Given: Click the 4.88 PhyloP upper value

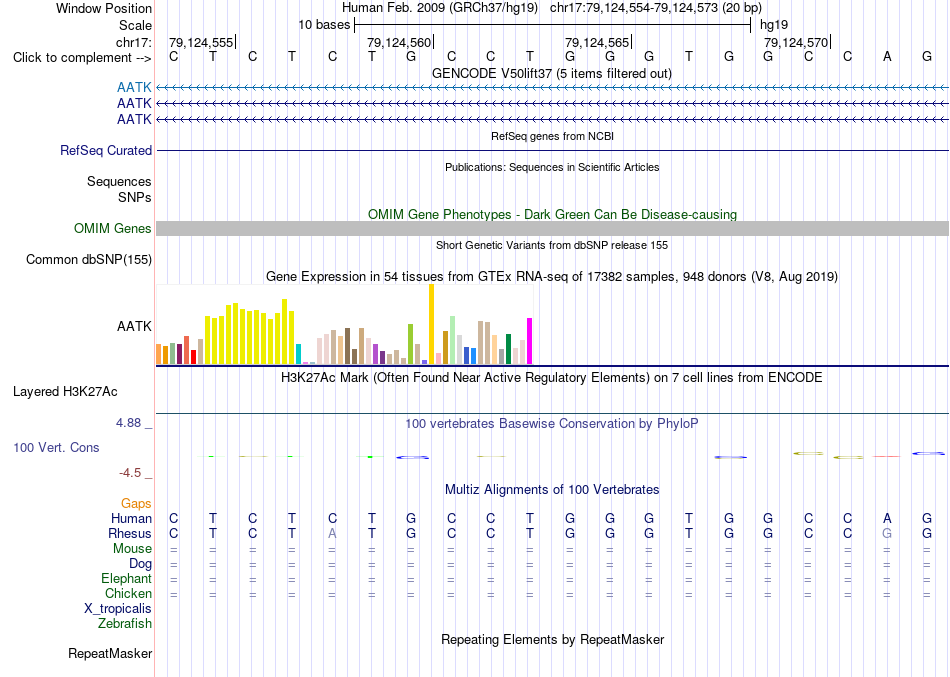Looking at the screenshot, I should click(128, 423).
